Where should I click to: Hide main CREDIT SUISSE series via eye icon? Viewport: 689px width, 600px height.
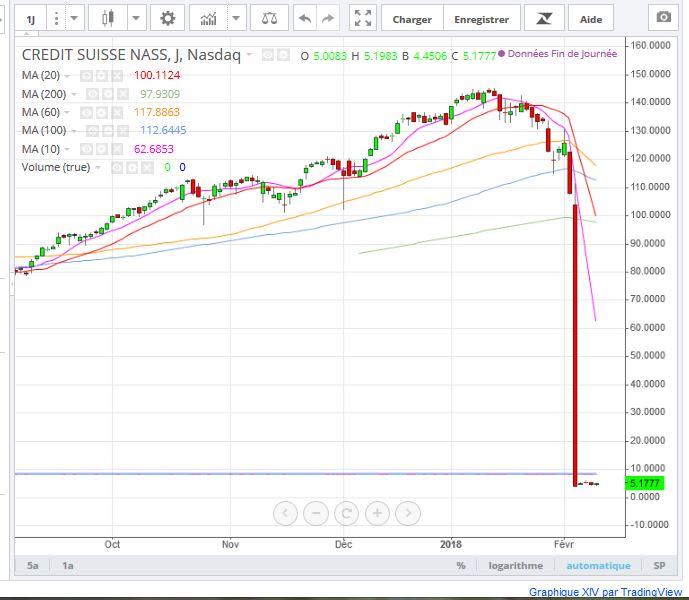[268, 55]
